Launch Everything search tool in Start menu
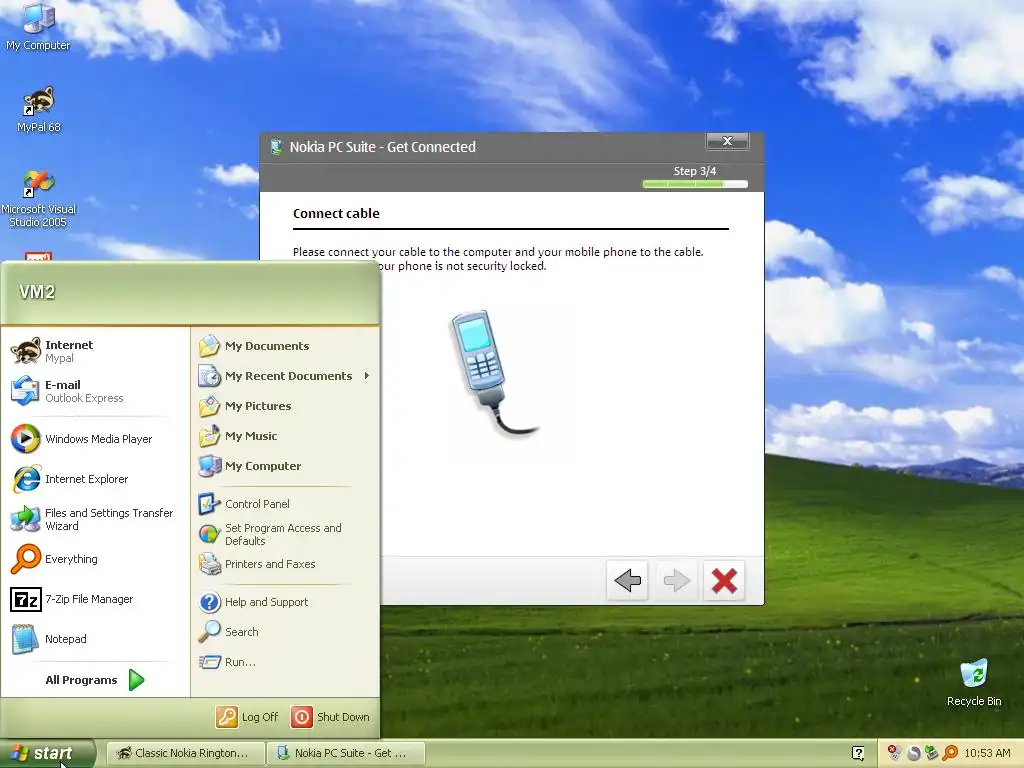1024x768 pixels. pos(95,559)
